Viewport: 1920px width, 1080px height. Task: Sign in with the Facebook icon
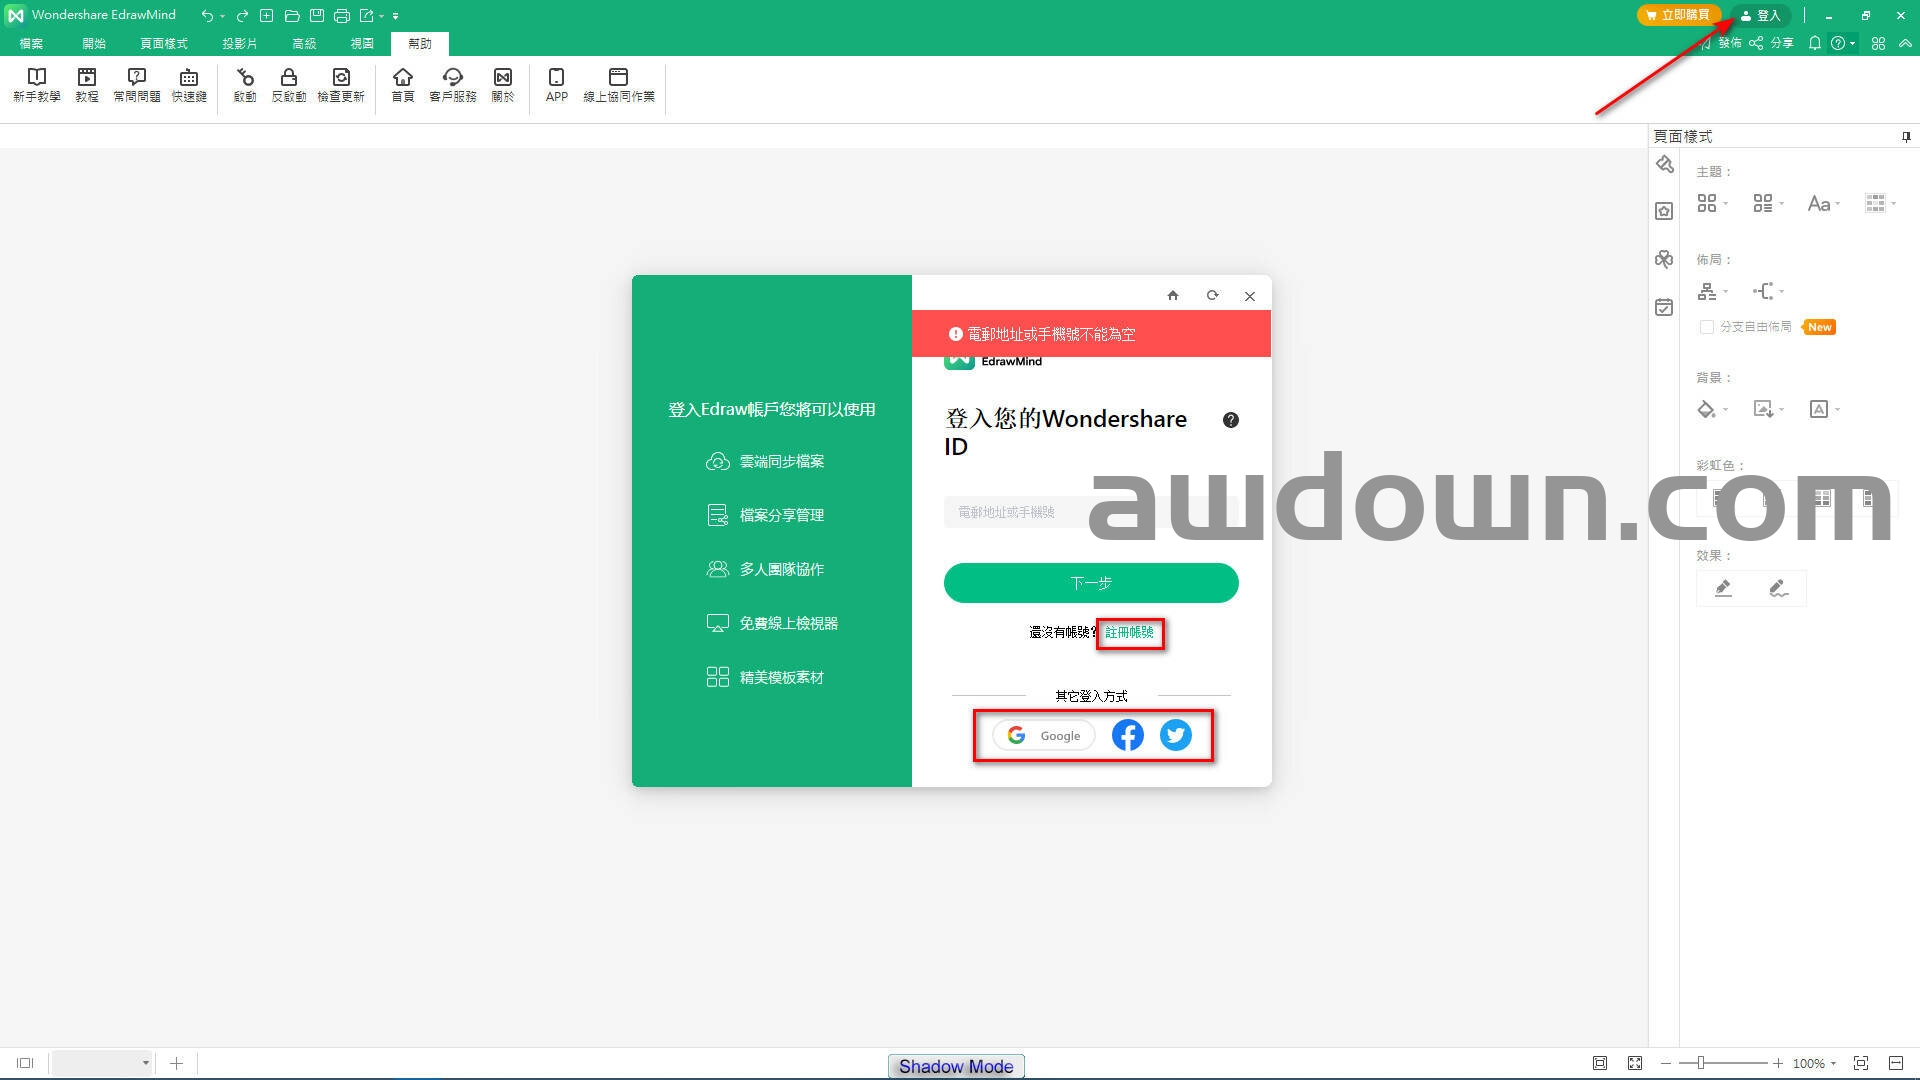click(x=1127, y=735)
